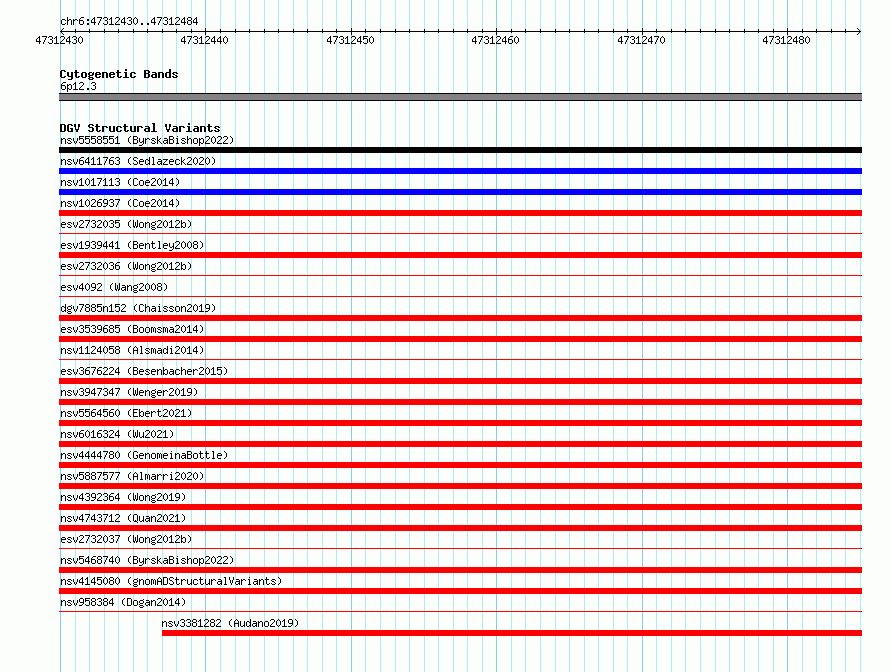
Task: Select the red nsv3947347 variant bar
Action: 460,402
